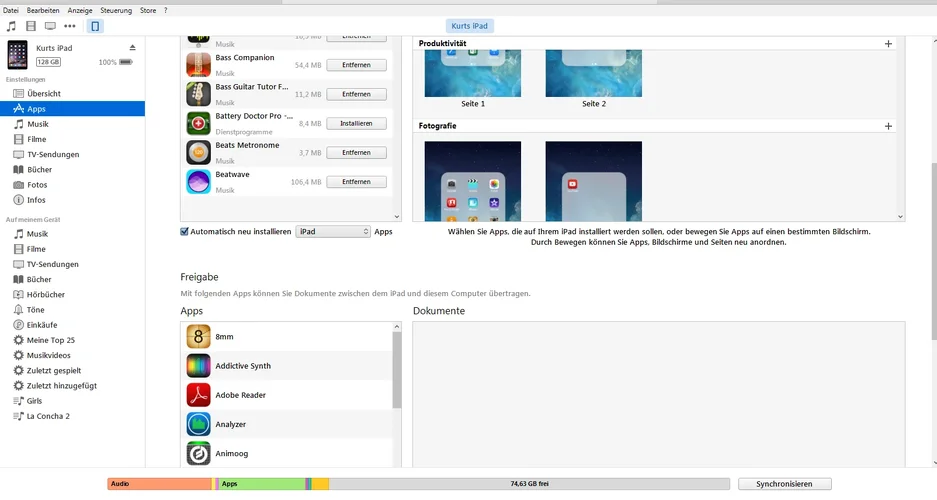Select the second Fotografie page thumbnail

click(x=593, y=182)
